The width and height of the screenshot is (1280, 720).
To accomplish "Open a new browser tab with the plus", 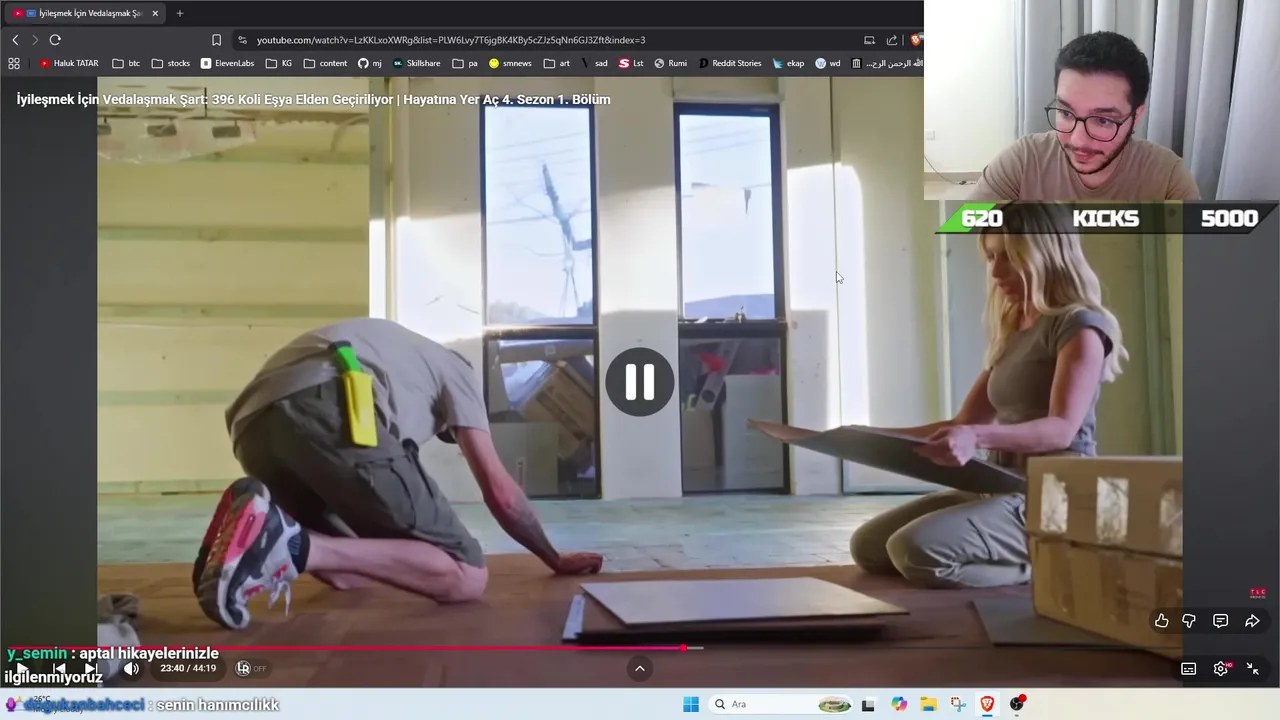I will click(x=180, y=13).
